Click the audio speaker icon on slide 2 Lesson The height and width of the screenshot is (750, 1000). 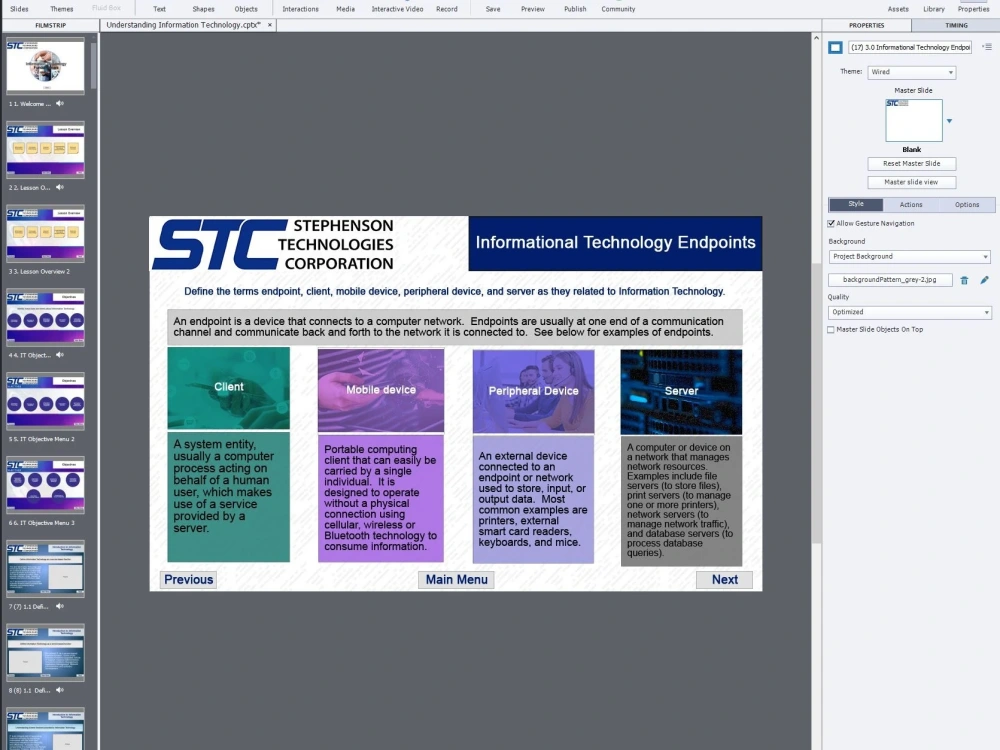pos(60,187)
